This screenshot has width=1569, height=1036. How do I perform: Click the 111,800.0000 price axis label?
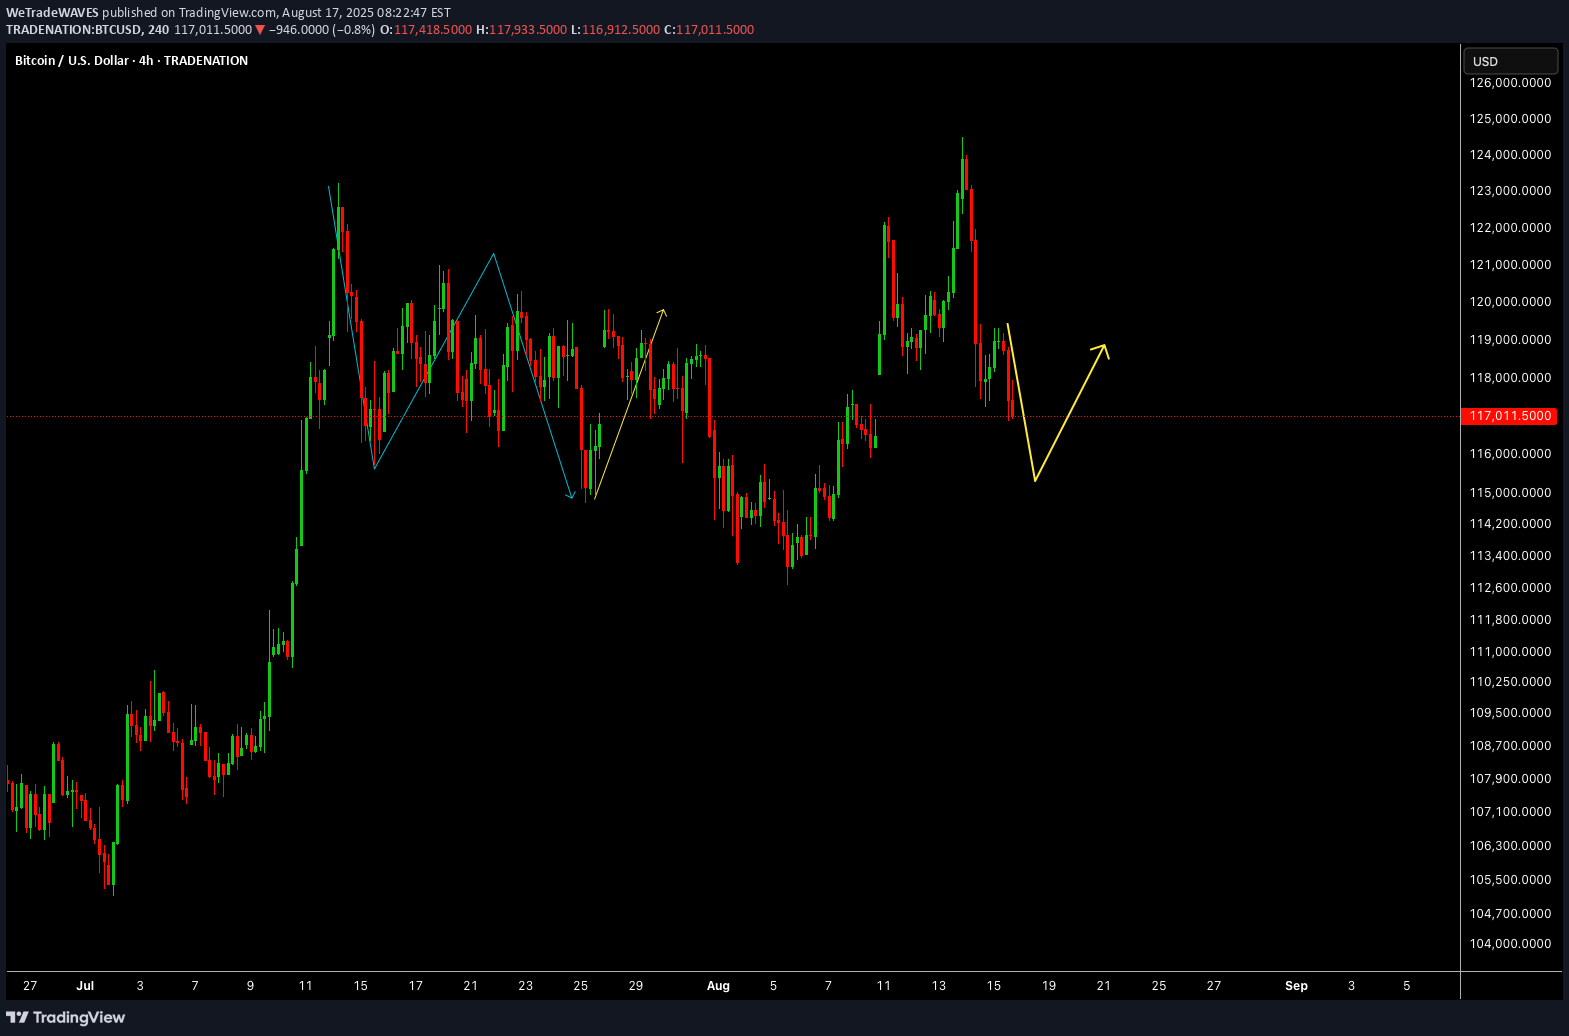pos(1510,619)
